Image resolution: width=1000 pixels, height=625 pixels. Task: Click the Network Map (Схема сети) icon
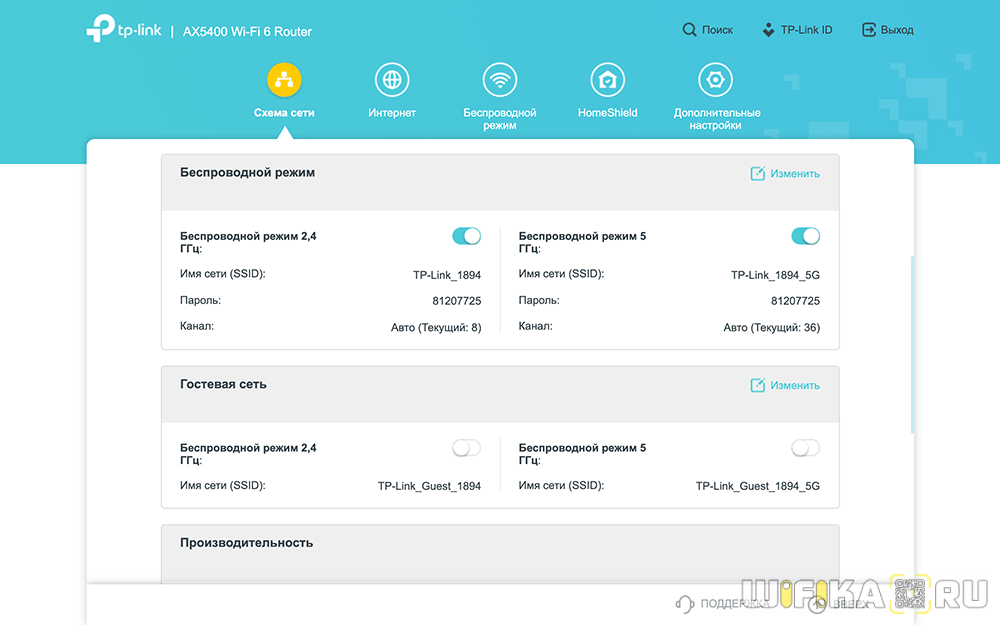pyautogui.click(x=284, y=80)
